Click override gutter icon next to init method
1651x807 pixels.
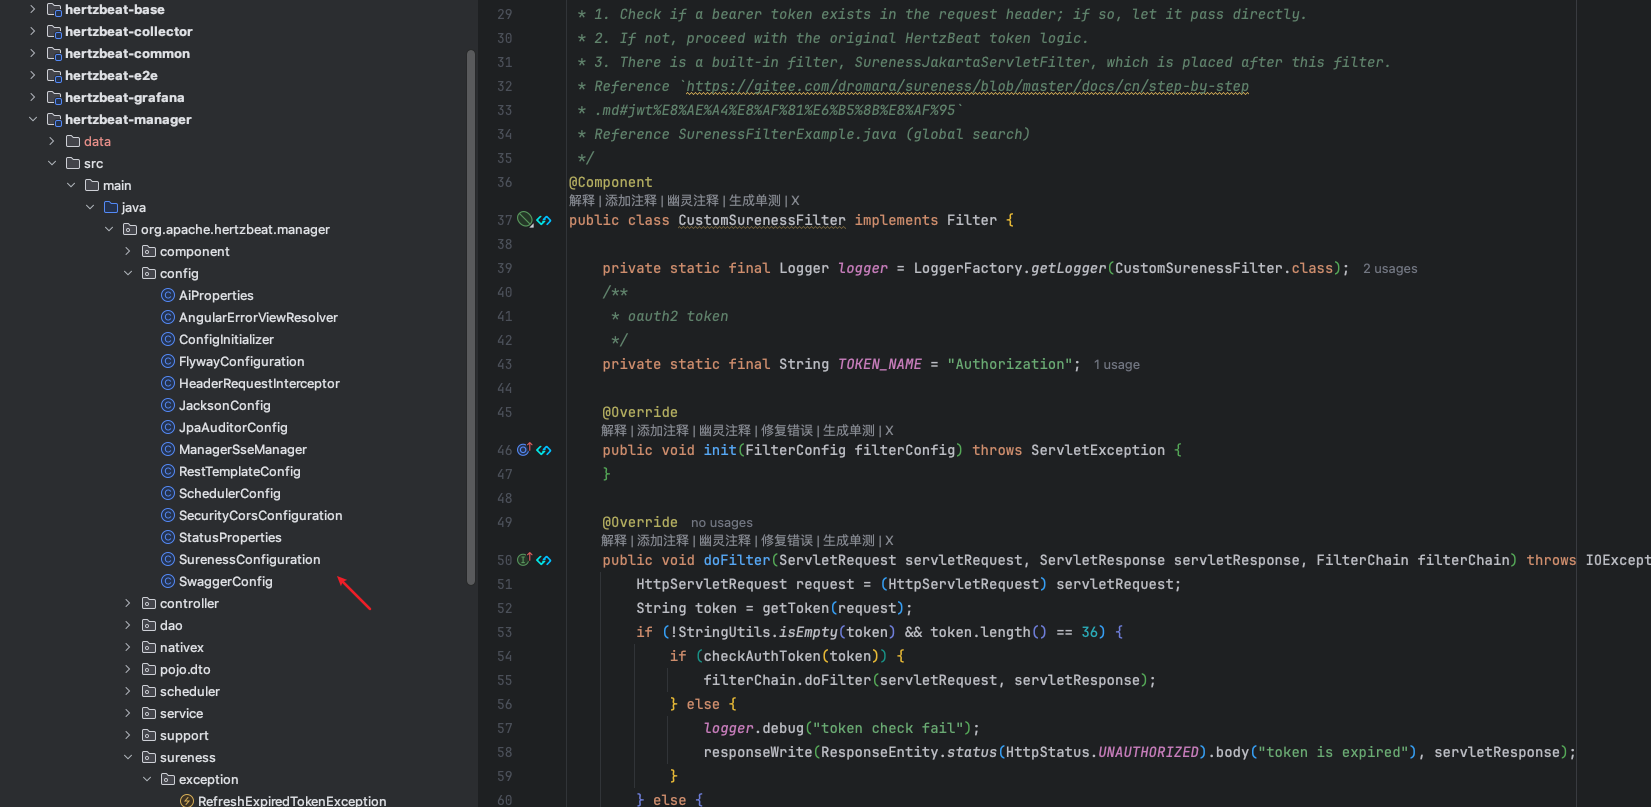(x=524, y=450)
